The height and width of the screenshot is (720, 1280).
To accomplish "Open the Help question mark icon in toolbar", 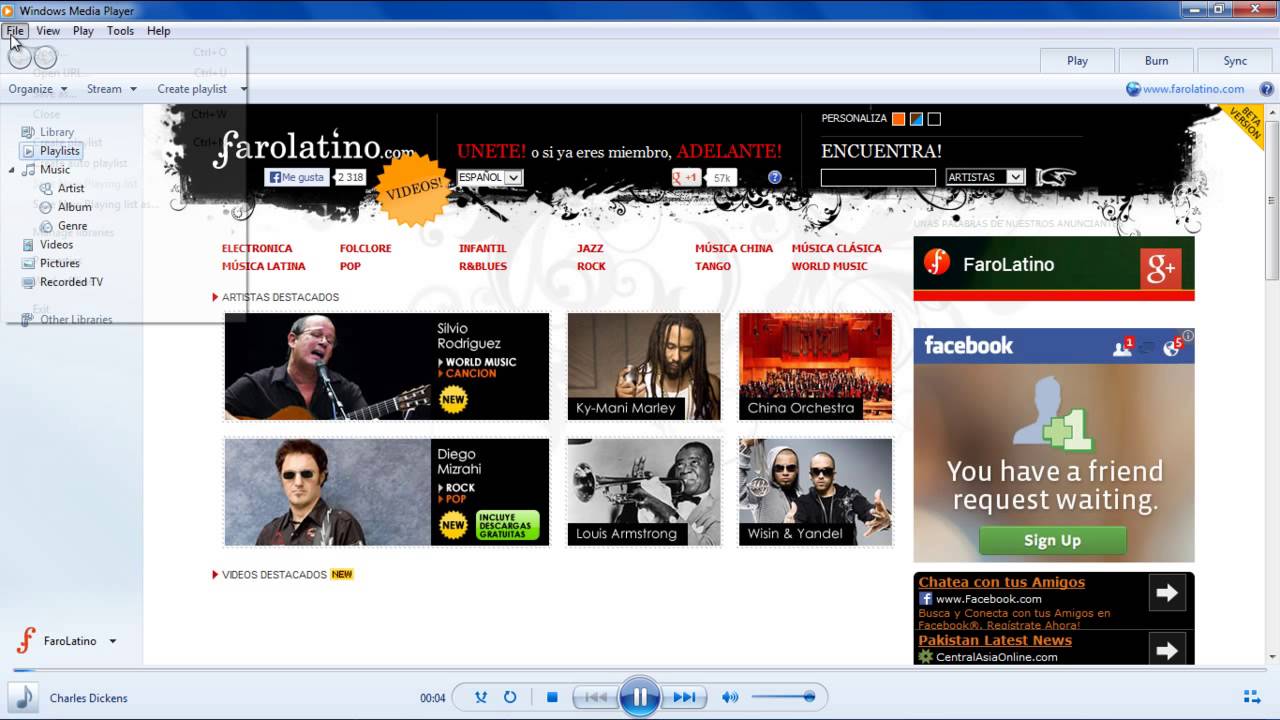I will click(1266, 89).
